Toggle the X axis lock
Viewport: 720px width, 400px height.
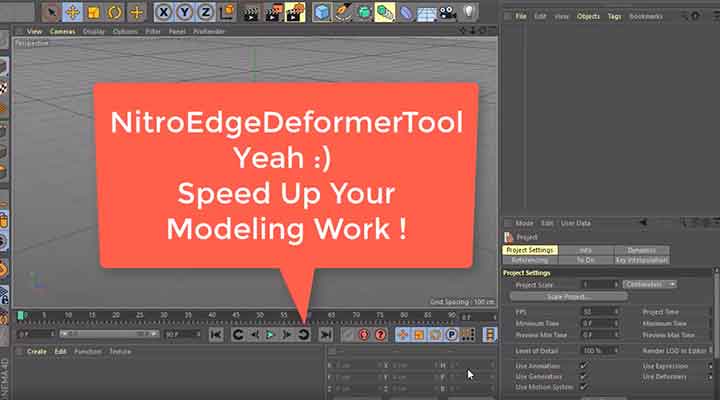point(162,13)
